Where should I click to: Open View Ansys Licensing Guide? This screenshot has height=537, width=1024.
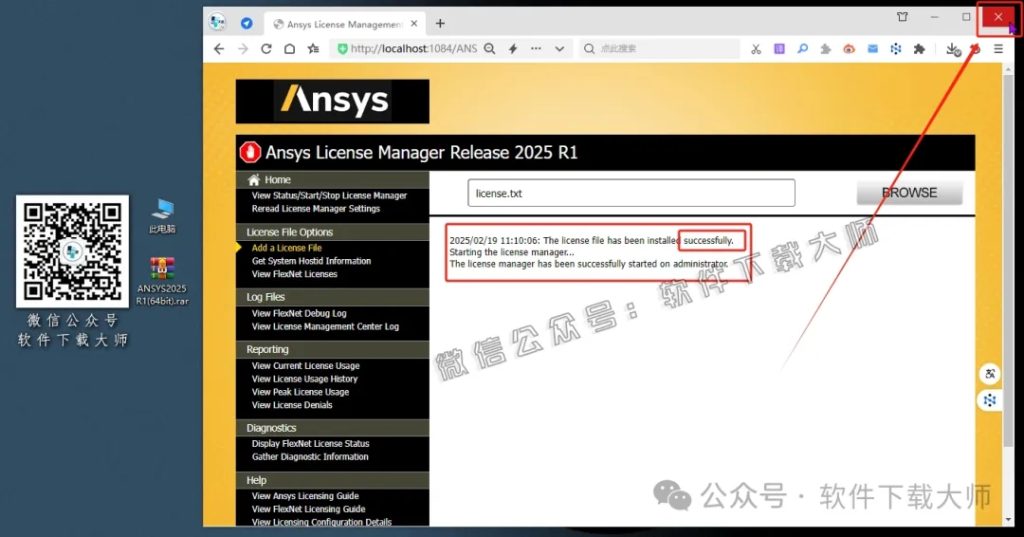click(x=305, y=496)
